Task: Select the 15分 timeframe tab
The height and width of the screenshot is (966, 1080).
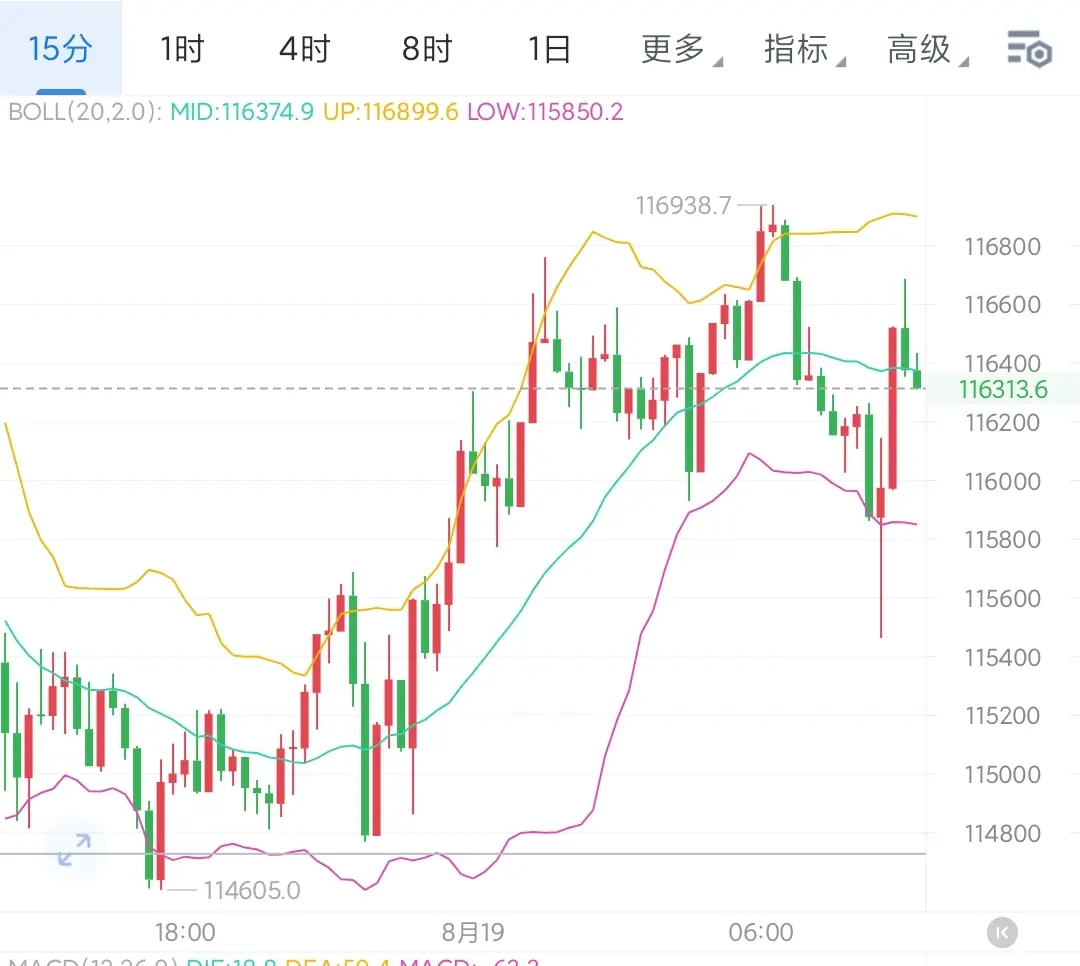Action: pos(61,48)
